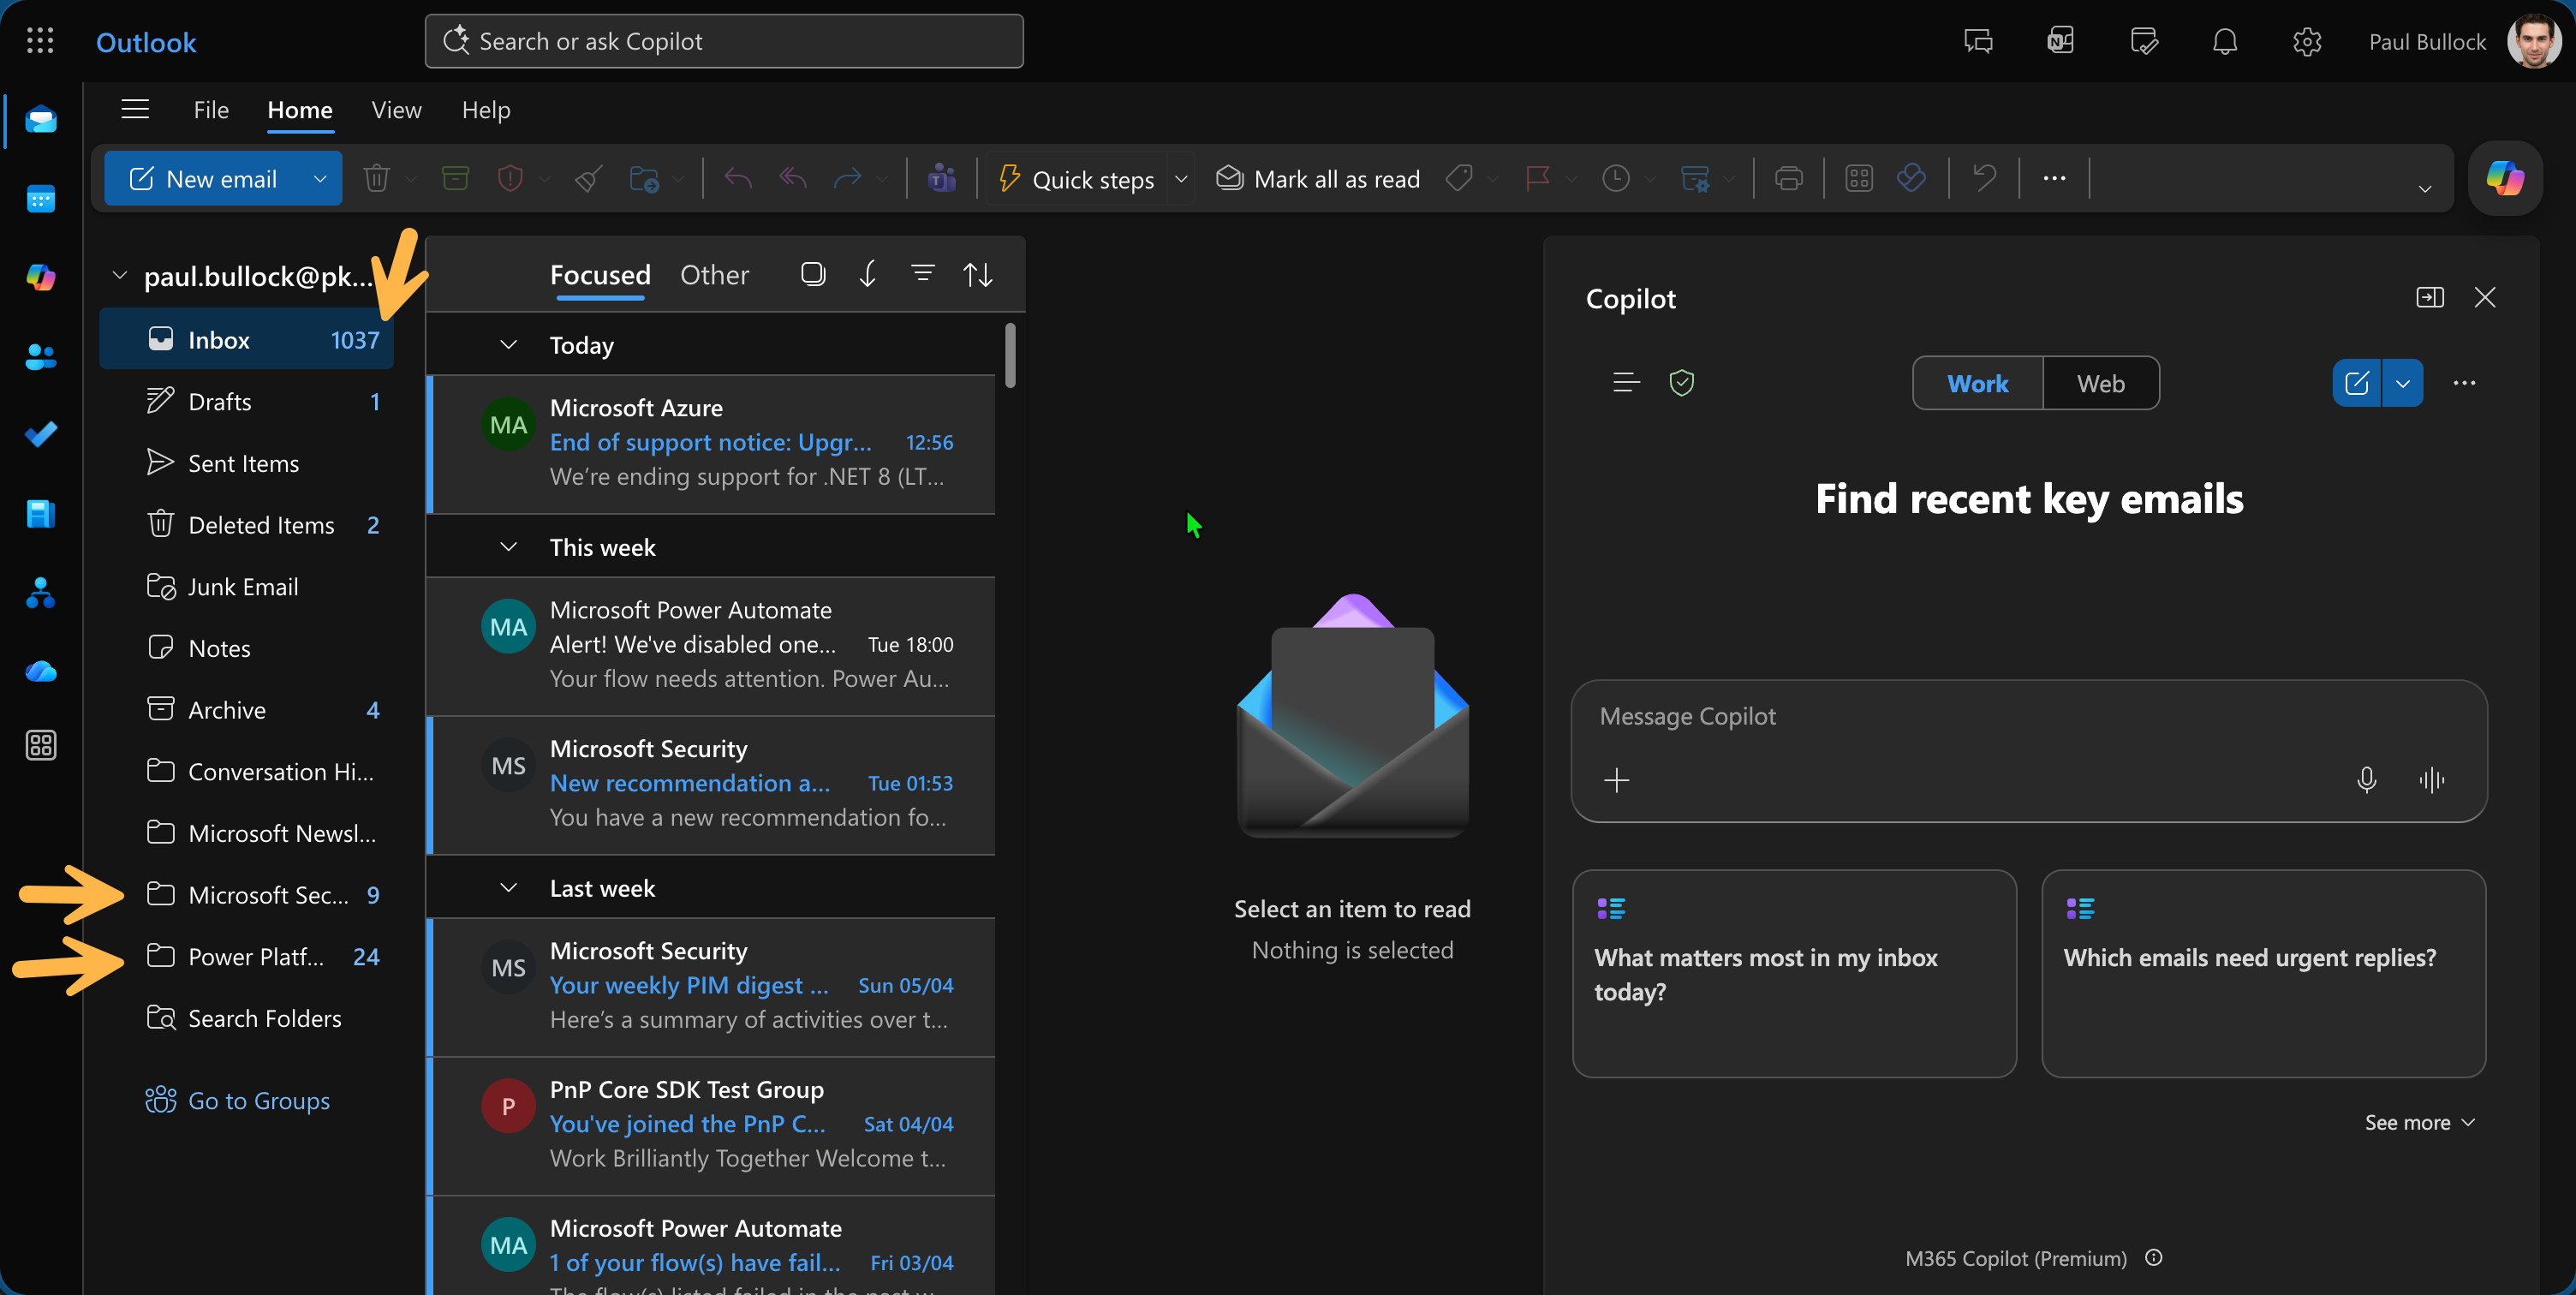2576x1295 pixels.
Task: Click the Archive icon in the ribbon
Action: click(x=455, y=179)
